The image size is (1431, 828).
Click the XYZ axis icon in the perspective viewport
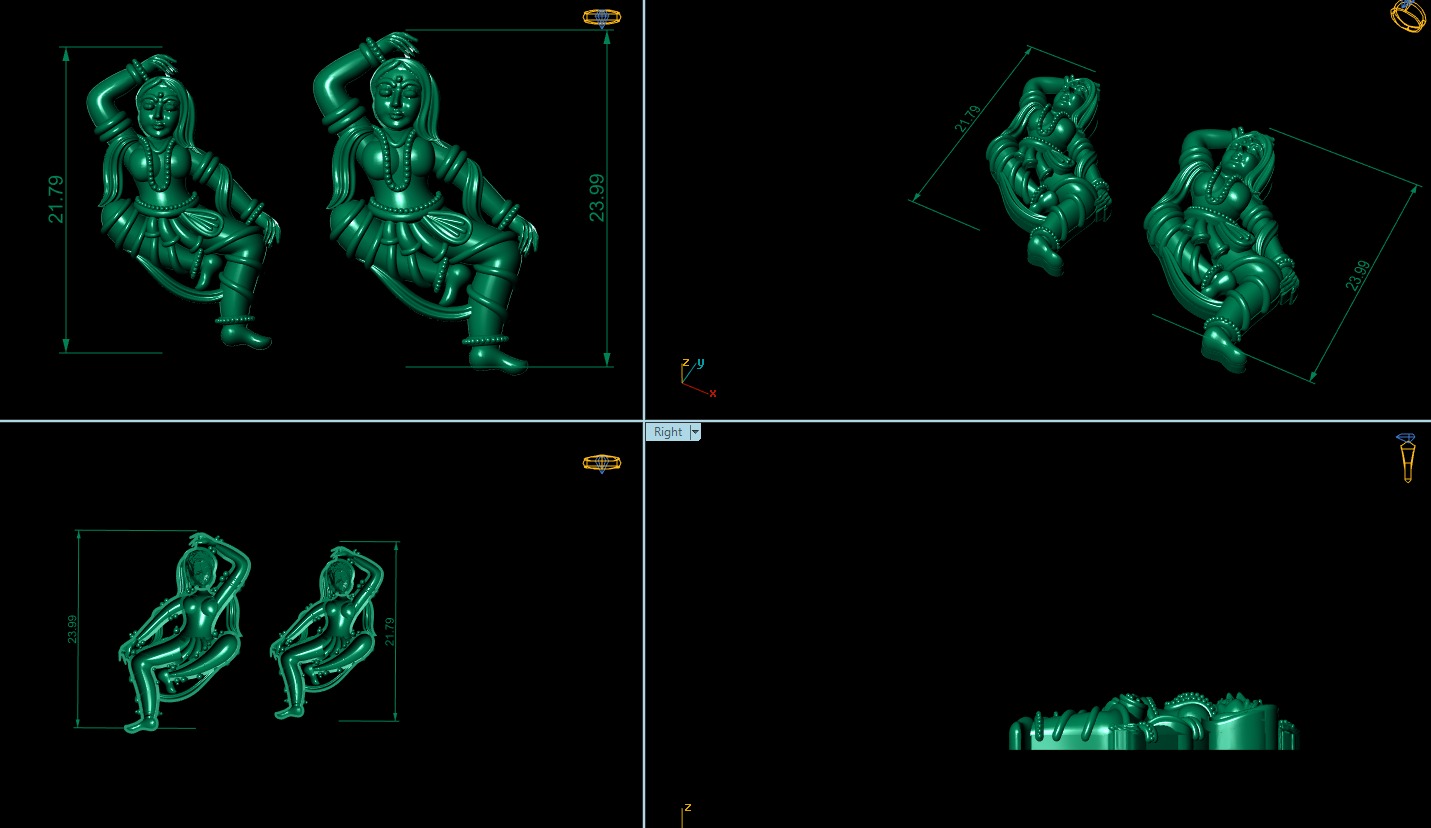click(x=697, y=376)
